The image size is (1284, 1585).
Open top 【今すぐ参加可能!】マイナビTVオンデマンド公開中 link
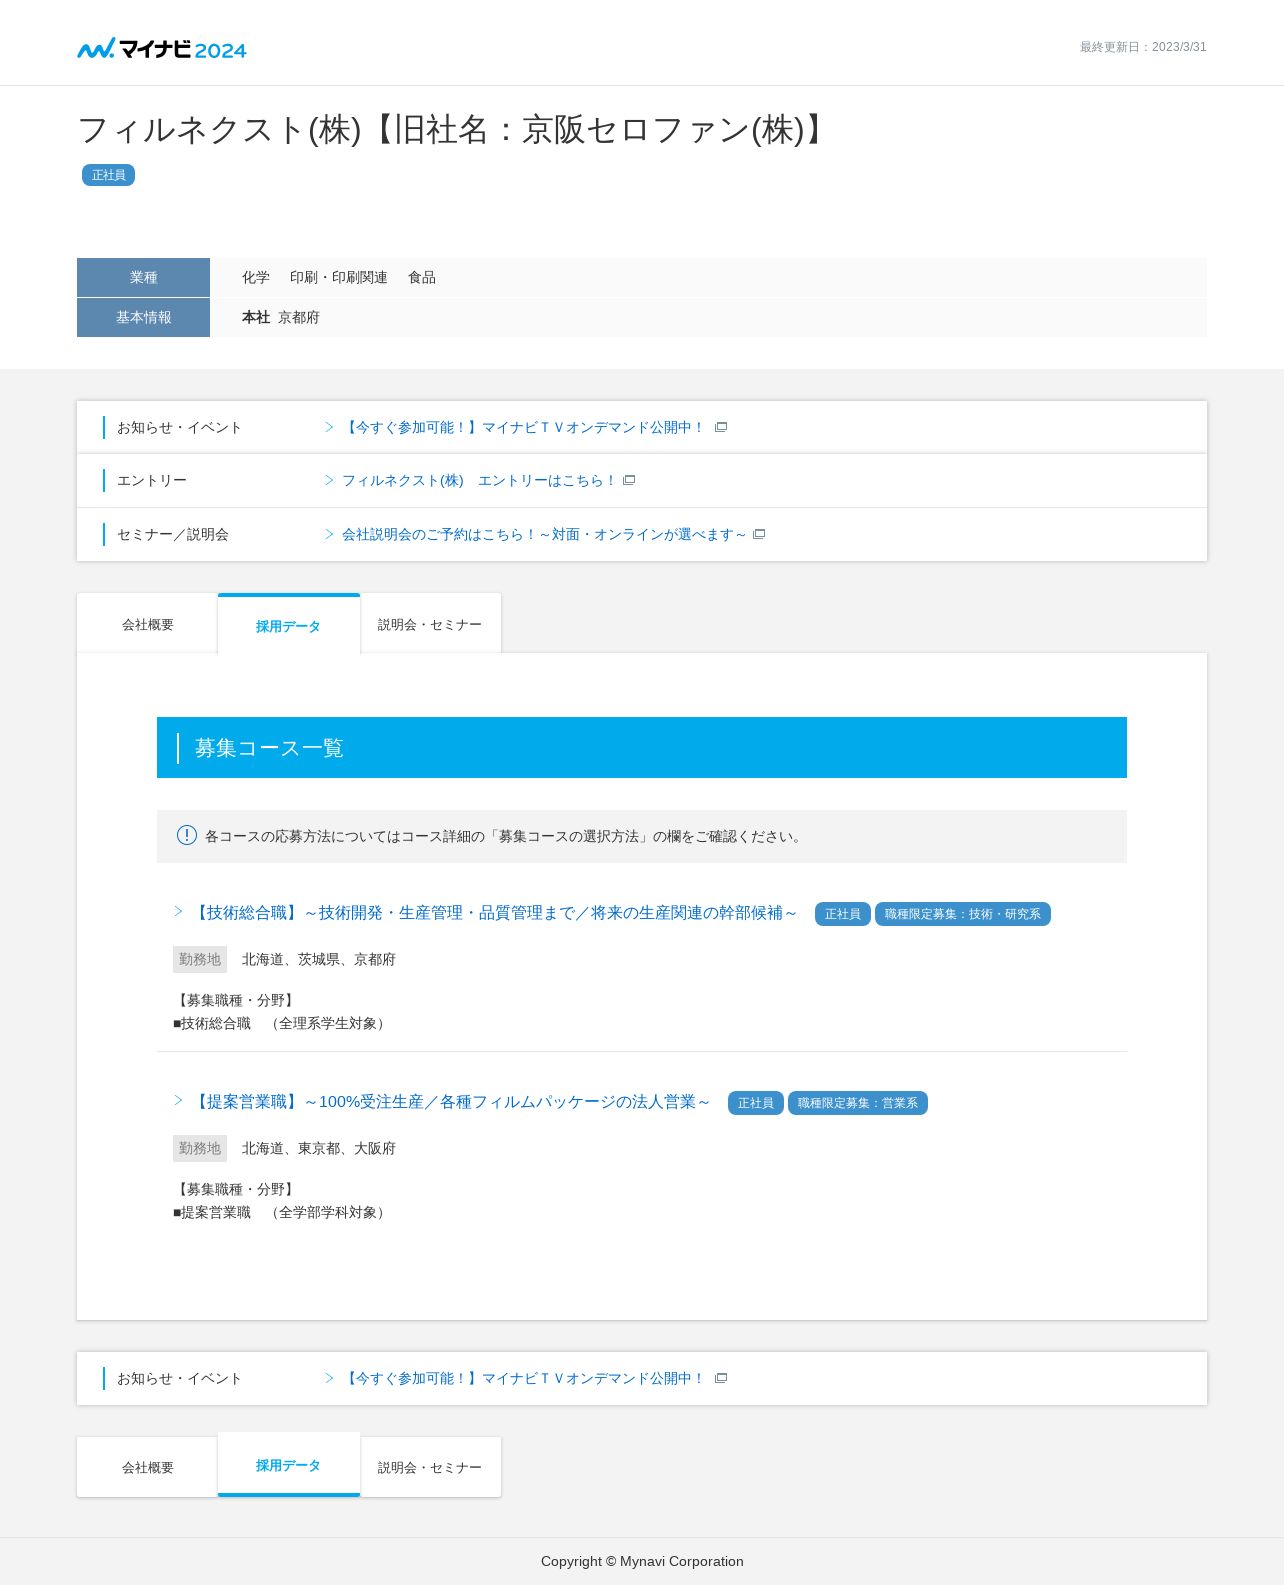524,427
